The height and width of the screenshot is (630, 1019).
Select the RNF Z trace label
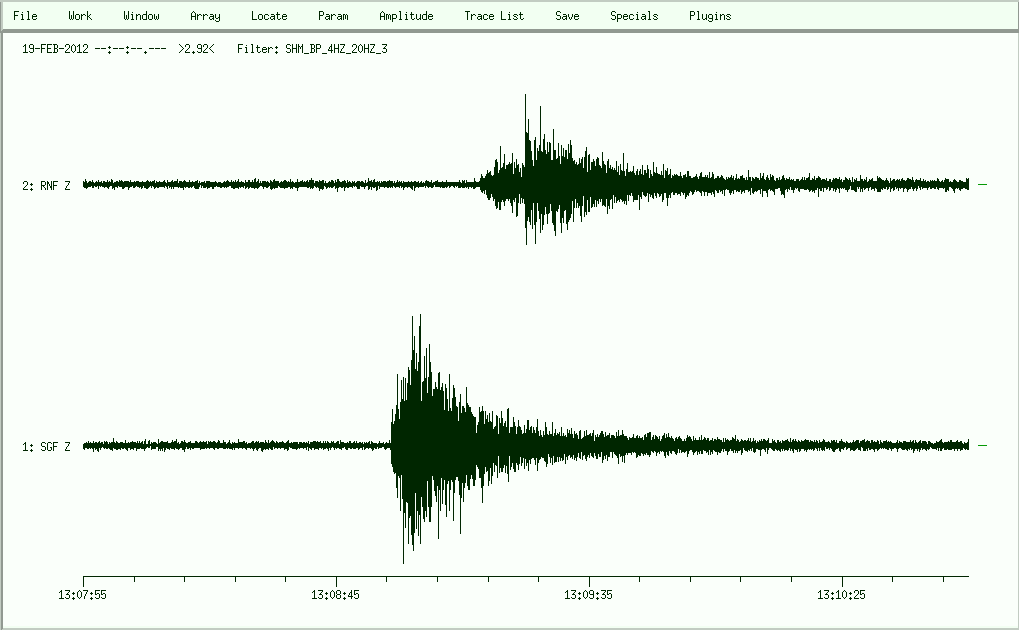pyautogui.click(x=46, y=185)
